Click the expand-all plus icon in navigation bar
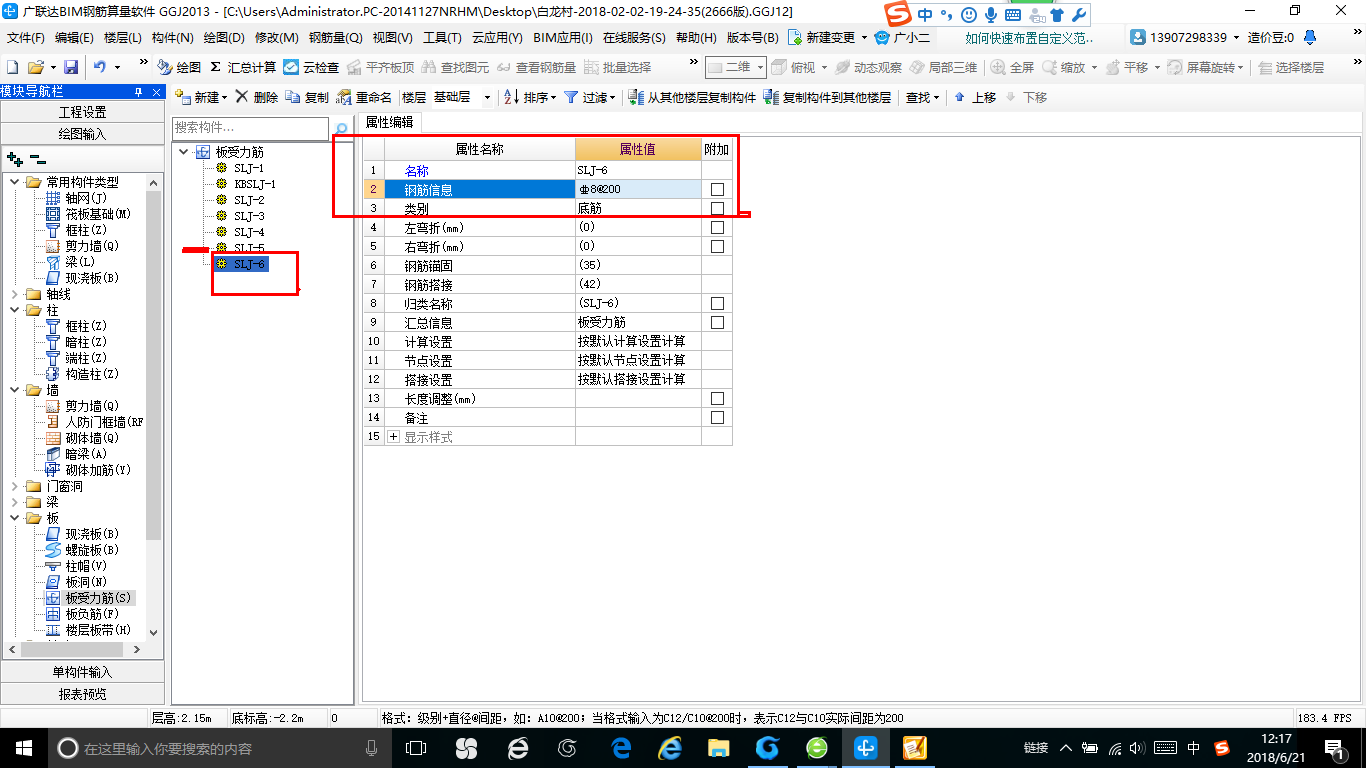1366x768 pixels. click(x=14, y=158)
